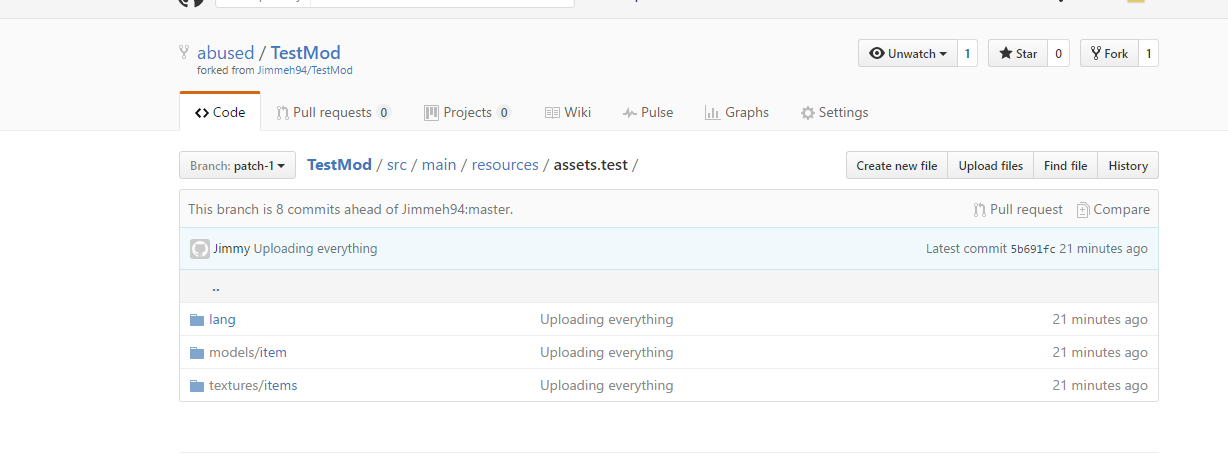The image size is (1228, 460).
Task: Open the abused user profile link
Action: click(x=225, y=53)
